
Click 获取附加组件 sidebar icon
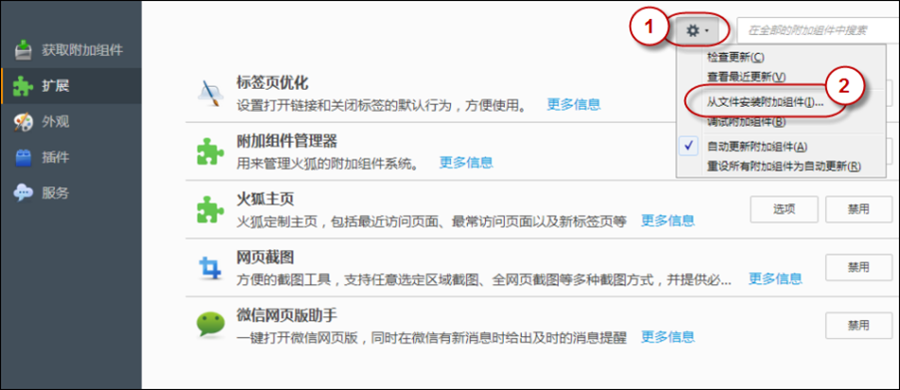(23, 50)
